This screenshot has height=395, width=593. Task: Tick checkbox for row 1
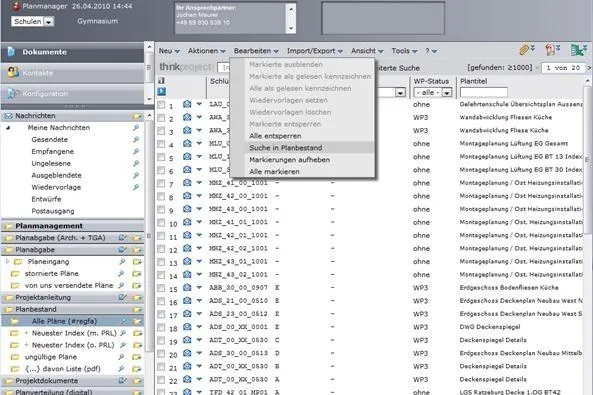161,105
